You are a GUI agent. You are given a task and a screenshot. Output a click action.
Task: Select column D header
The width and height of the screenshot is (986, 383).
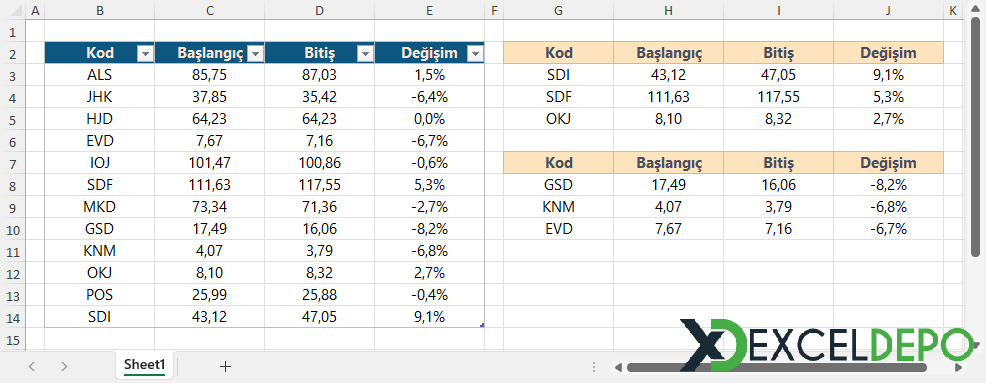pos(319,10)
